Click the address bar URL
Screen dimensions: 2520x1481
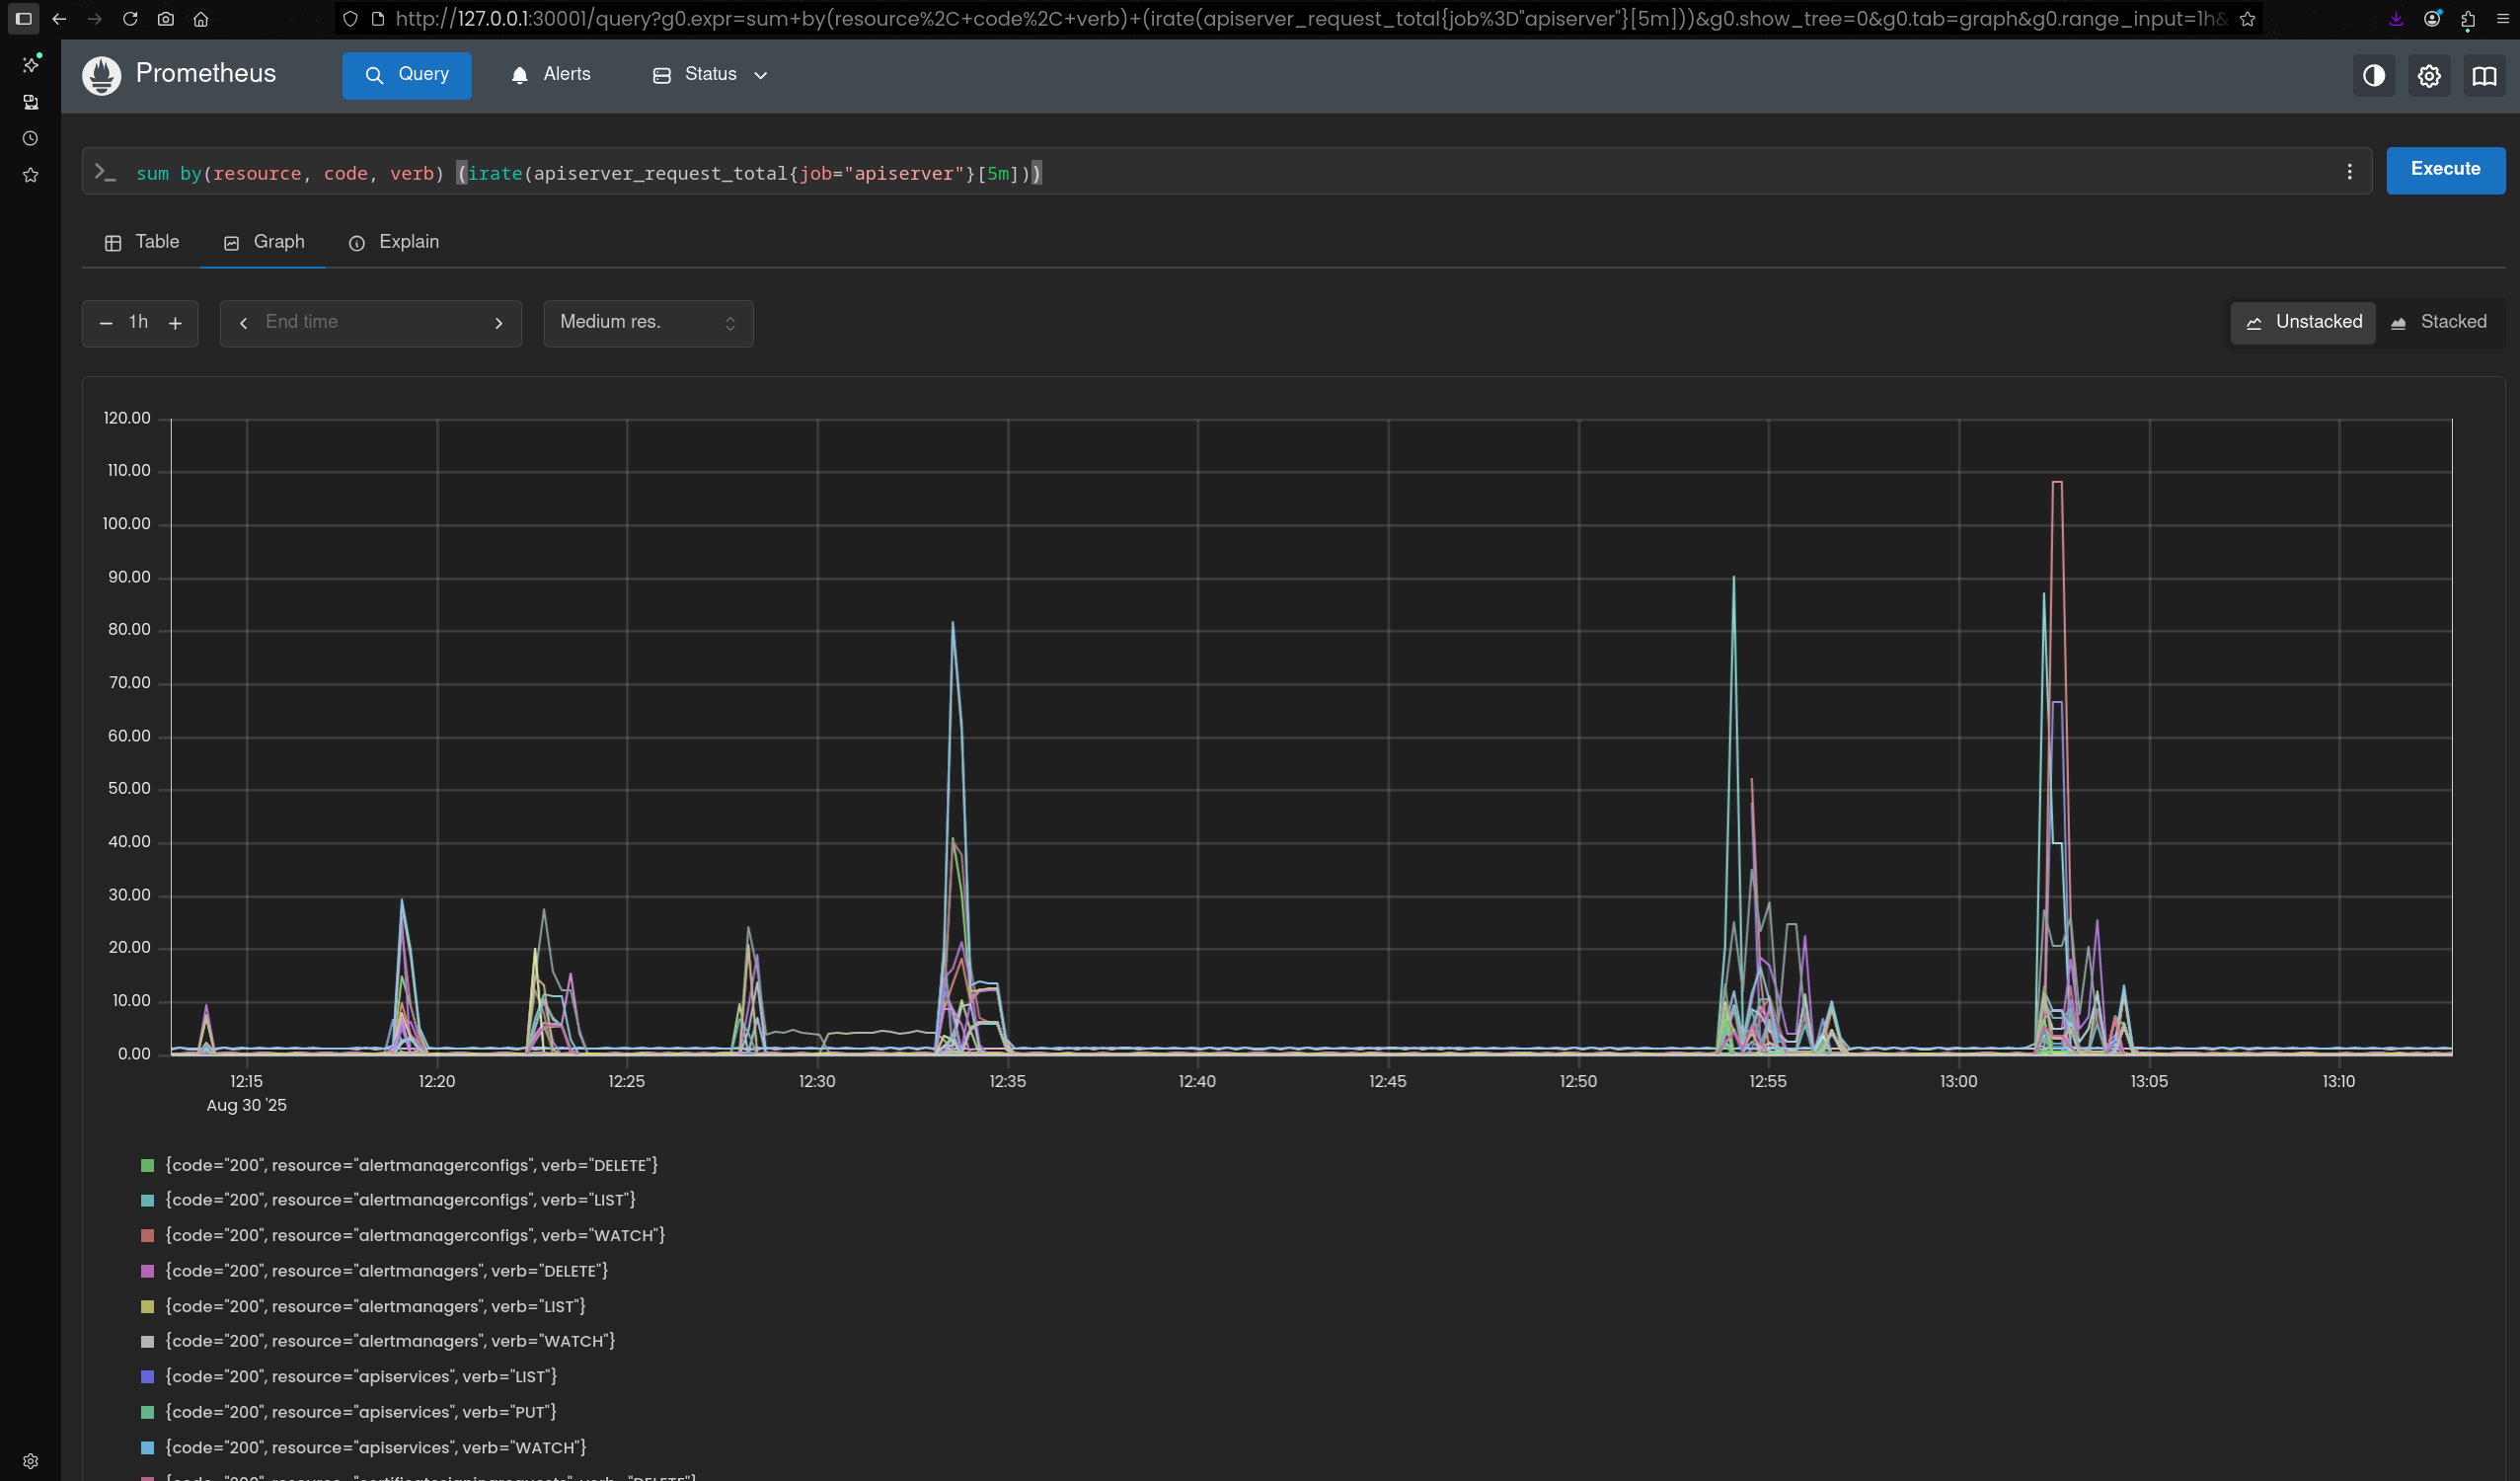coord(1310,19)
